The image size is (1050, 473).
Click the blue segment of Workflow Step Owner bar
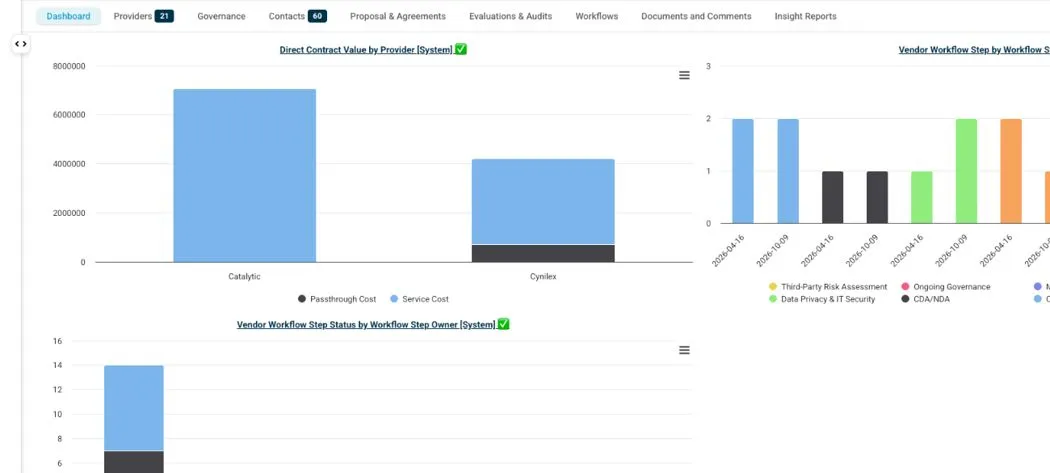(x=134, y=408)
